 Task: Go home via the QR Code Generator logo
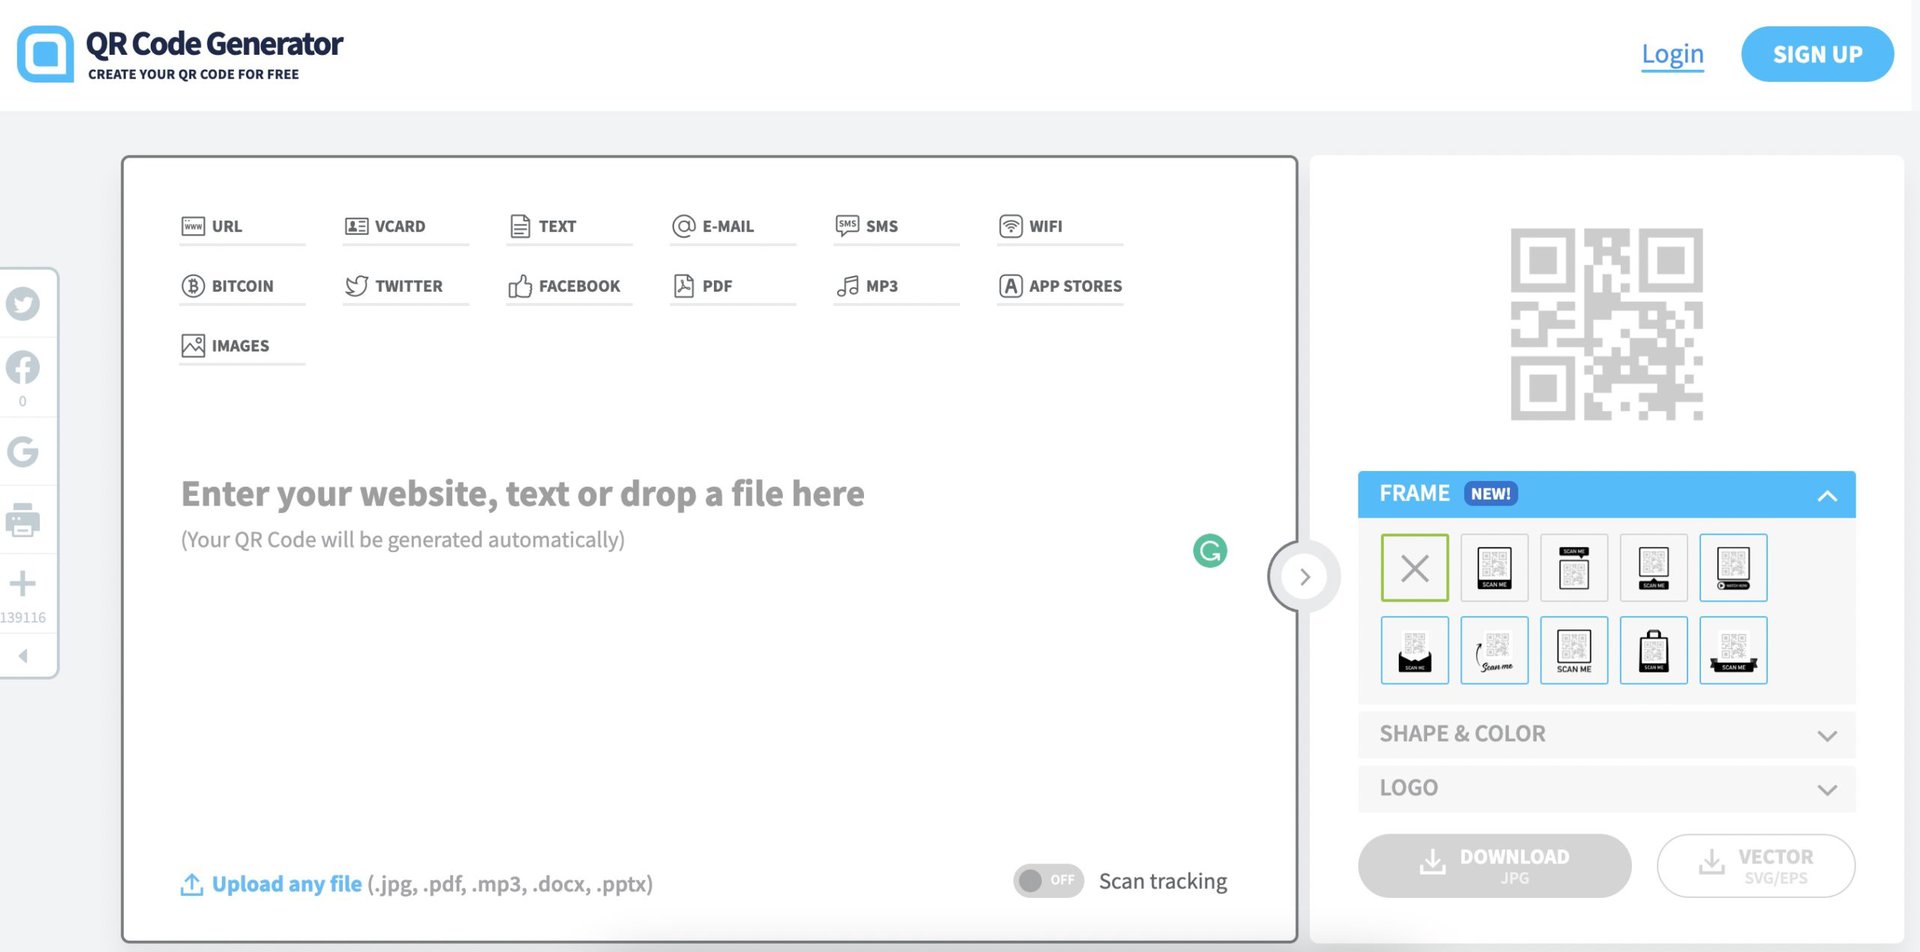pyautogui.click(x=180, y=54)
